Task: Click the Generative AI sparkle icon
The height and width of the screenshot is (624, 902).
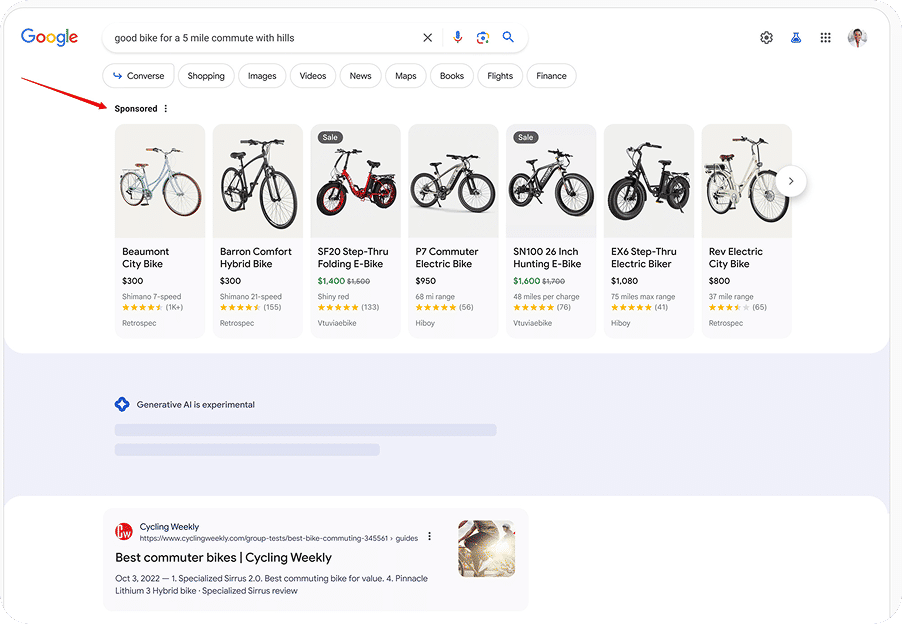Action: [122, 404]
